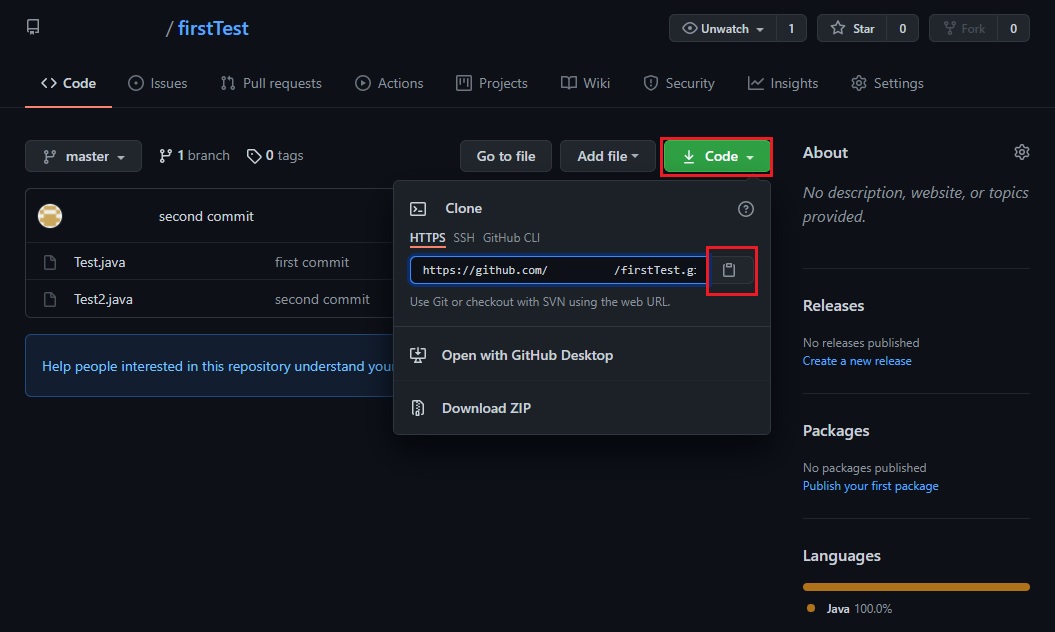Open the clone help question-mark icon
1055x632 pixels.
(x=745, y=209)
